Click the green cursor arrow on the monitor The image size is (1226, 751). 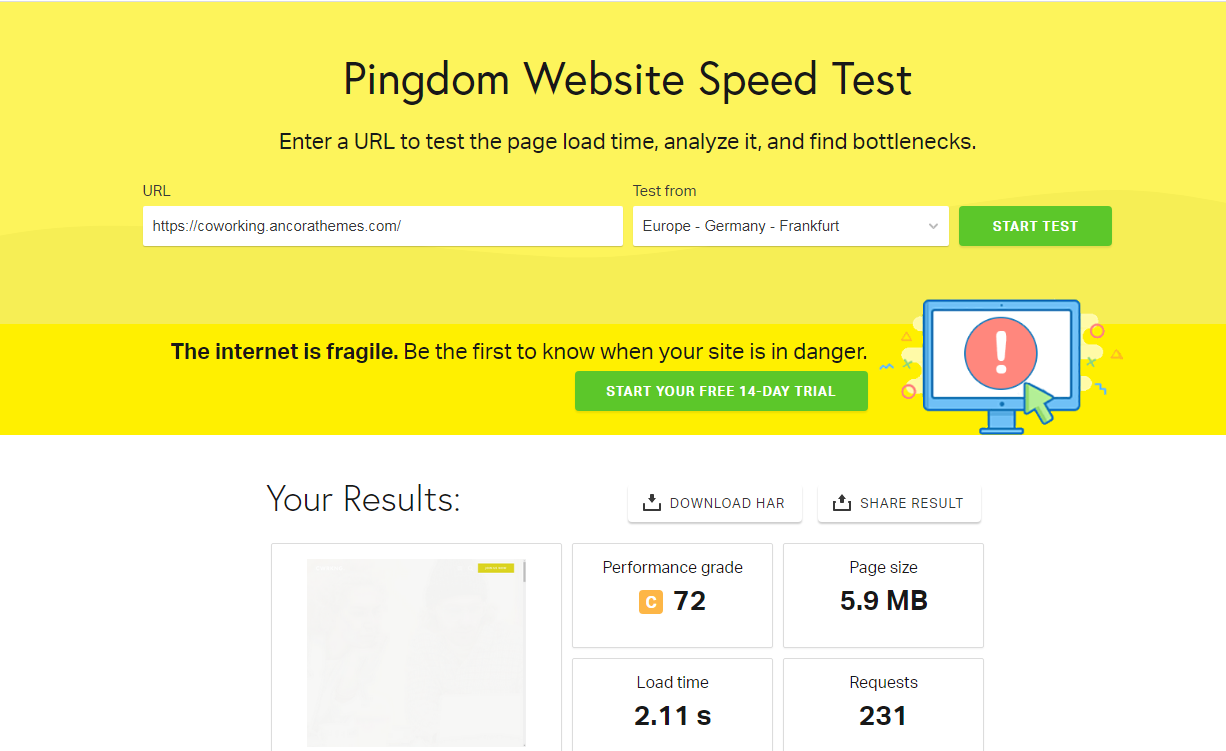(x=1038, y=404)
